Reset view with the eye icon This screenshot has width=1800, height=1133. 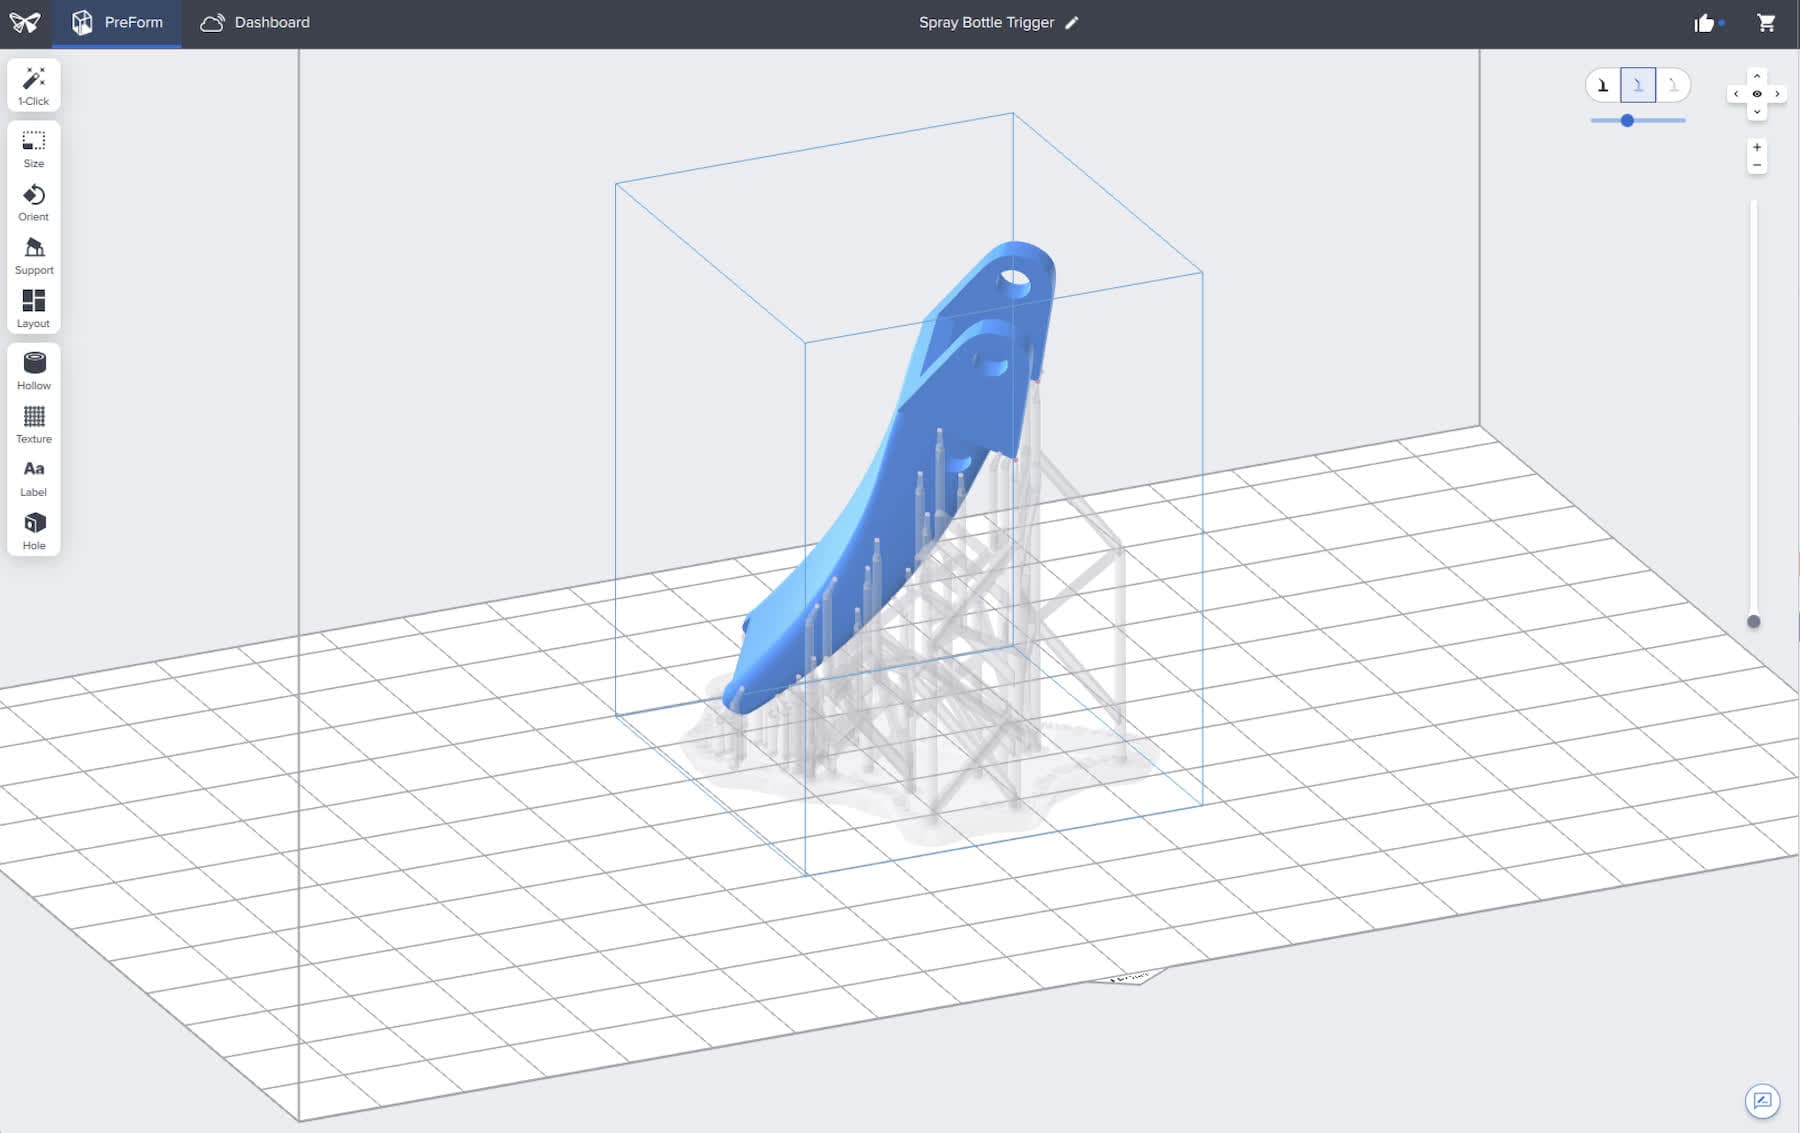[1757, 94]
